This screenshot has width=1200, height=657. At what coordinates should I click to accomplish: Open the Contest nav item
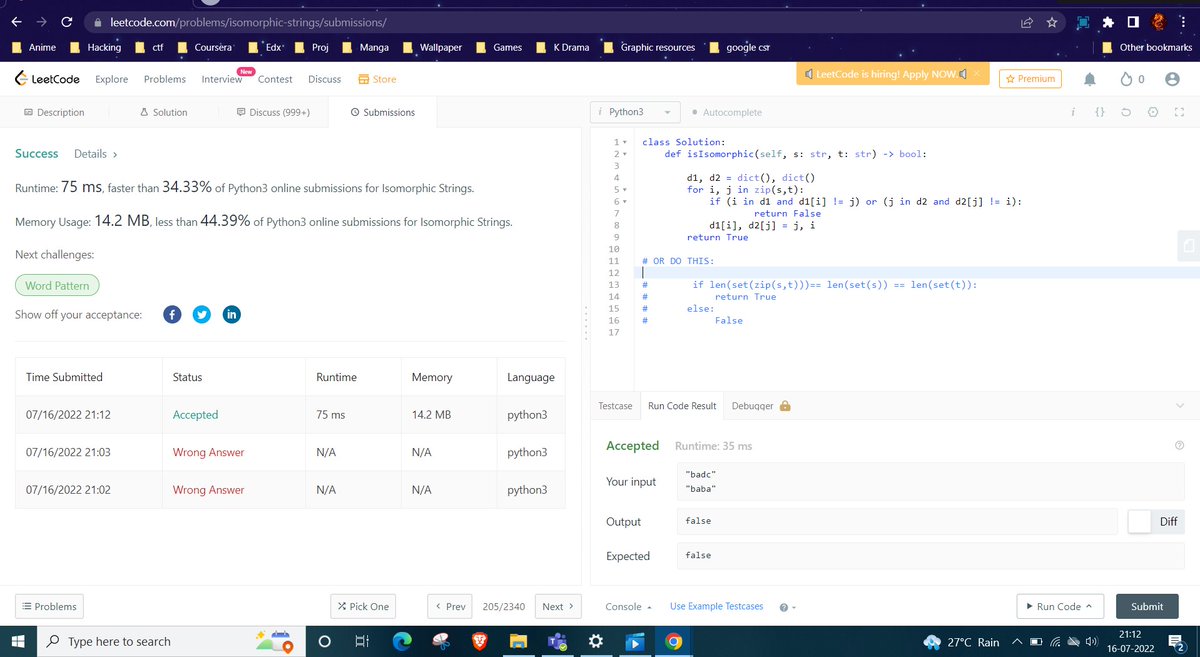click(x=275, y=79)
